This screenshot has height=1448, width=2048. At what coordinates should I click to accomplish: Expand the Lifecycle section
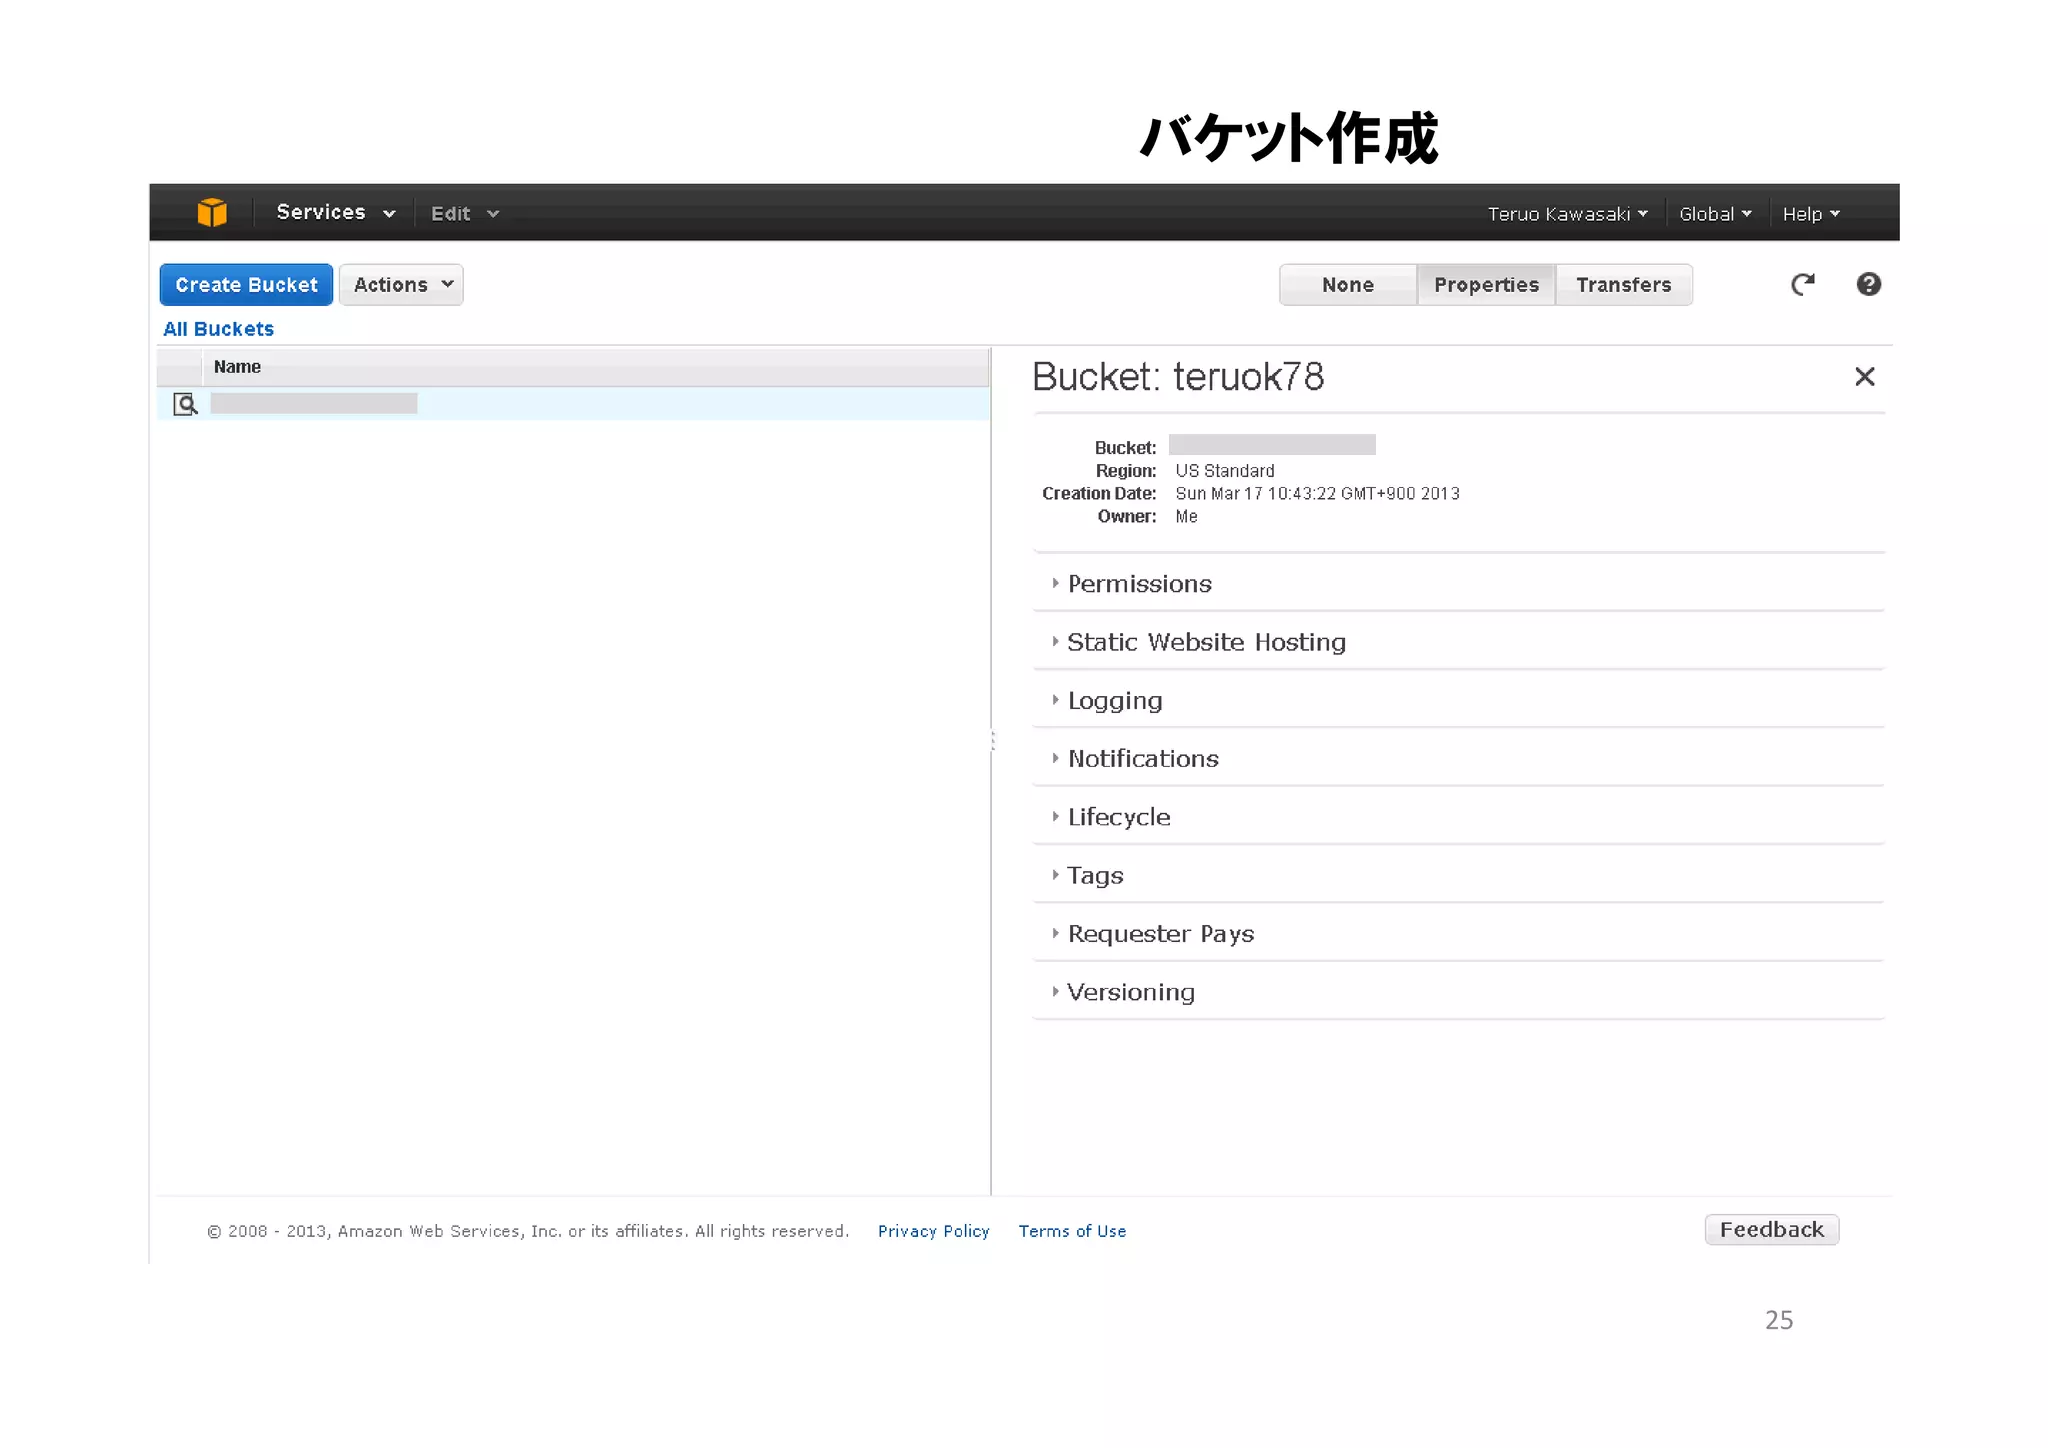pyautogui.click(x=1458, y=817)
